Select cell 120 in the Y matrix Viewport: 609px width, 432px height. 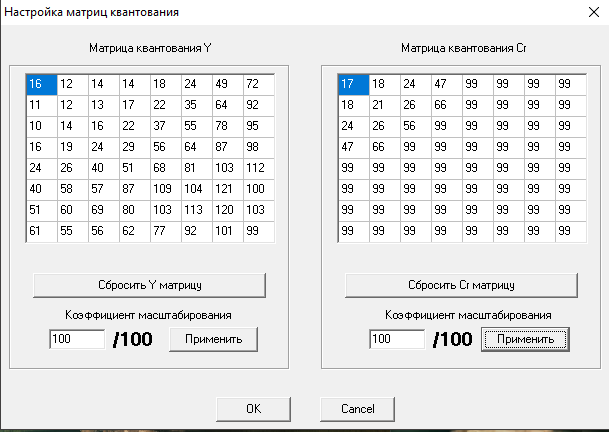228,211
